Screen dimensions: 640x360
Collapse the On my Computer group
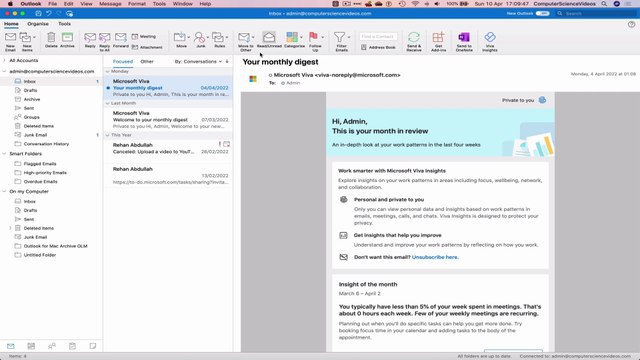click(x=4, y=191)
